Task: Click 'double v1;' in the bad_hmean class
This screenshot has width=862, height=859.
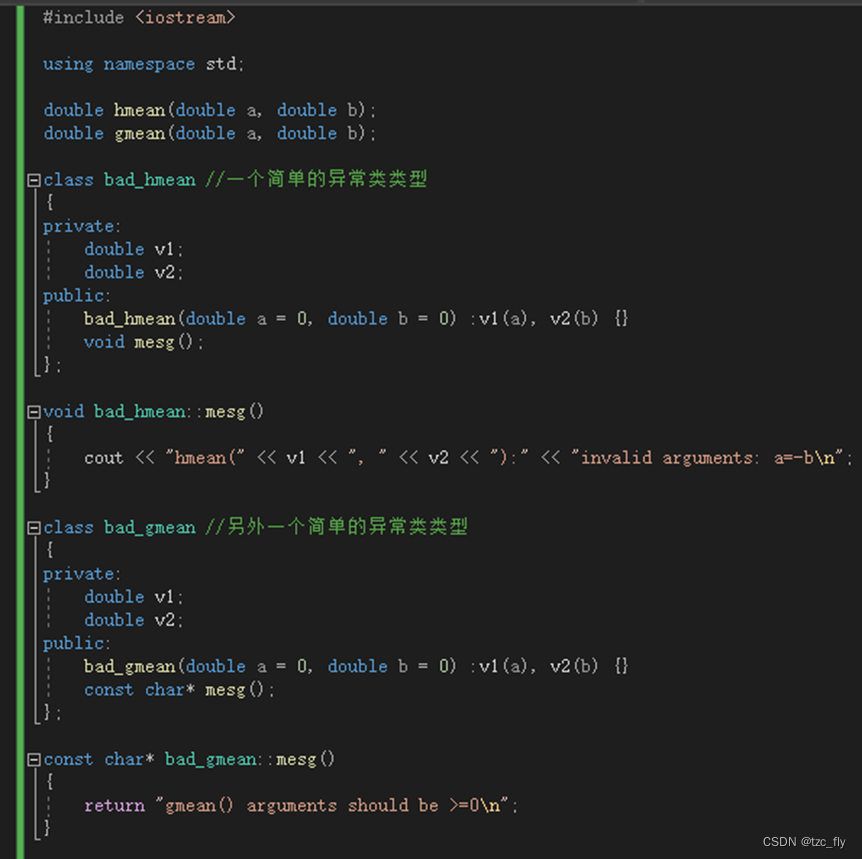Action: (134, 250)
